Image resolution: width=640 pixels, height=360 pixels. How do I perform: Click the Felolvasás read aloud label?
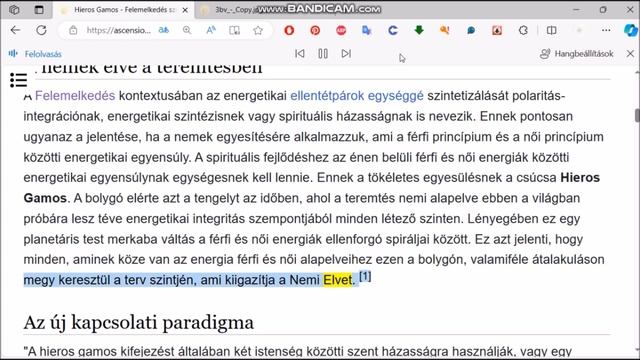click(43, 54)
